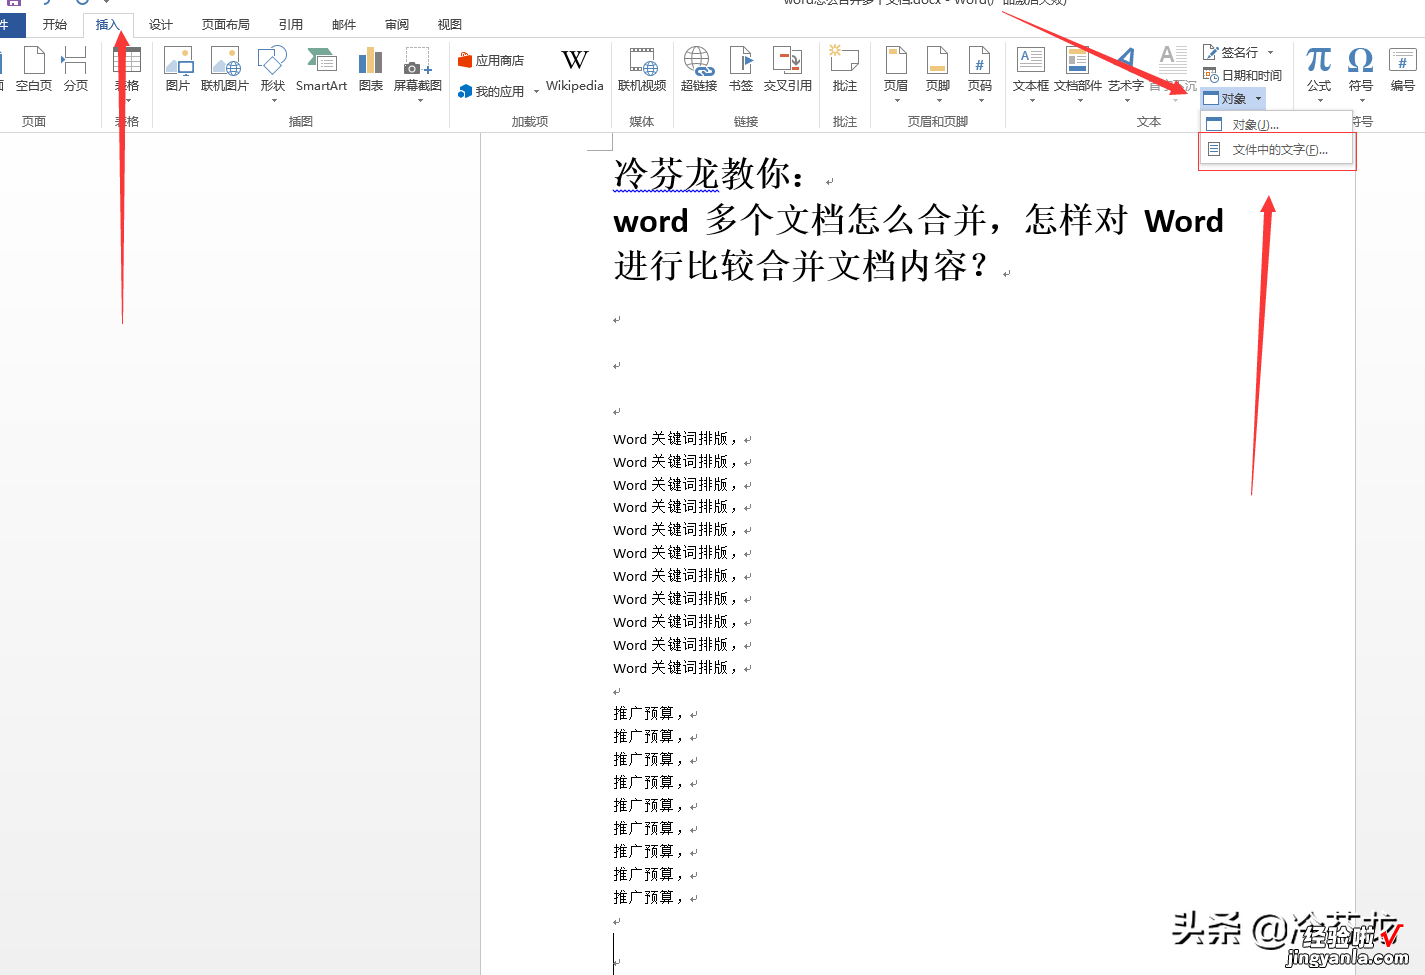Switch to the References (引用) tab
1425x975 pixels.
(x=291, y=24)
